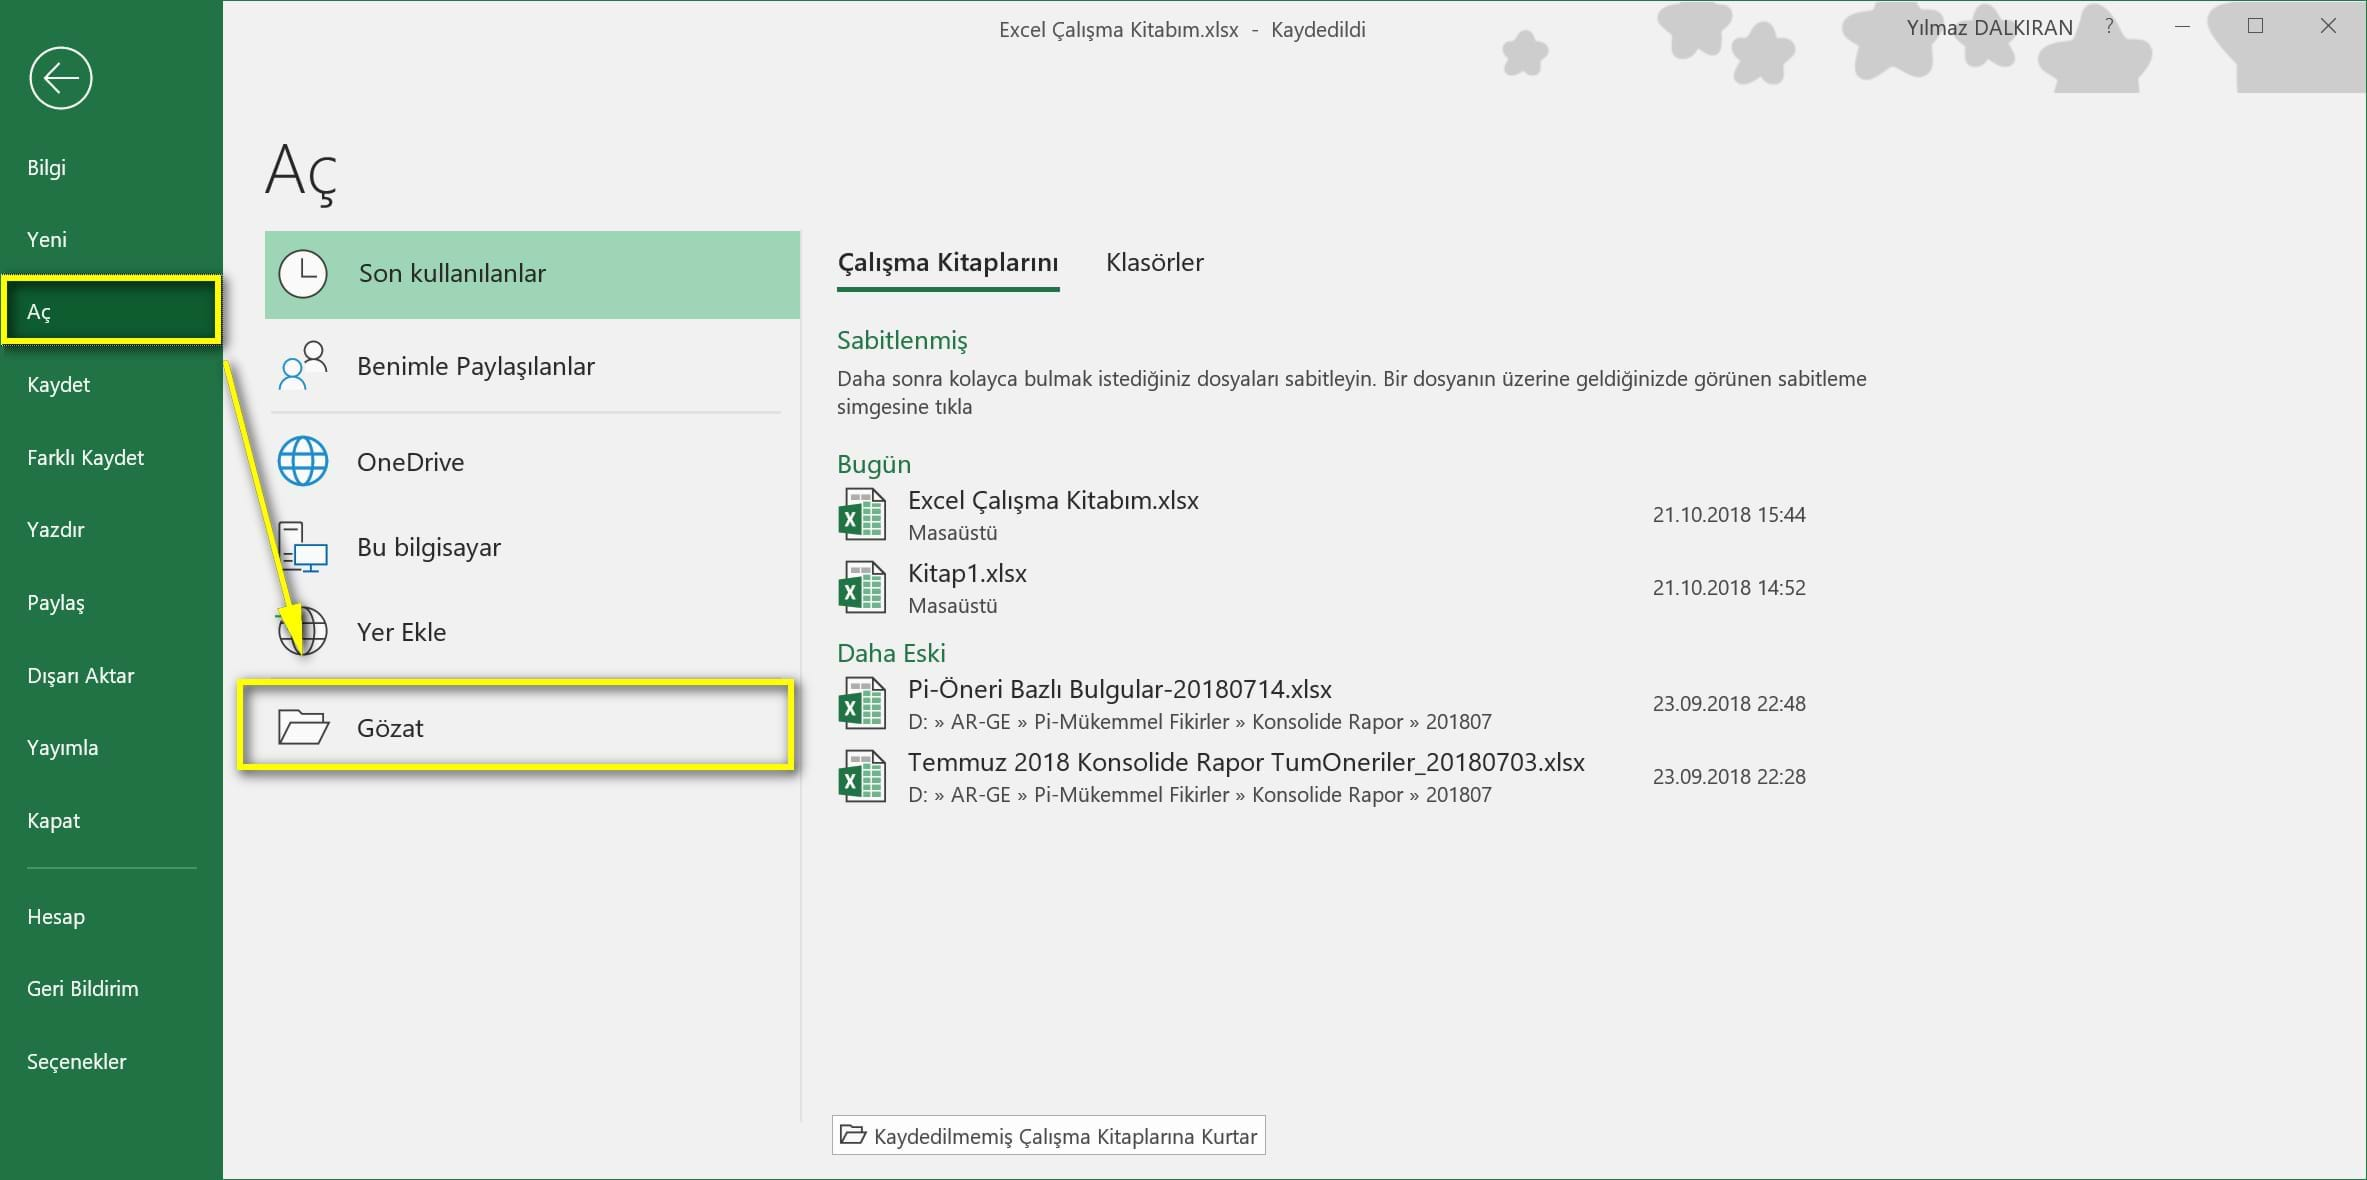Click Excel icon of Pi-Öneri Bazlı Bulgular file
The width and height of the screenshot is (2367, 1180).
(861, 704)
